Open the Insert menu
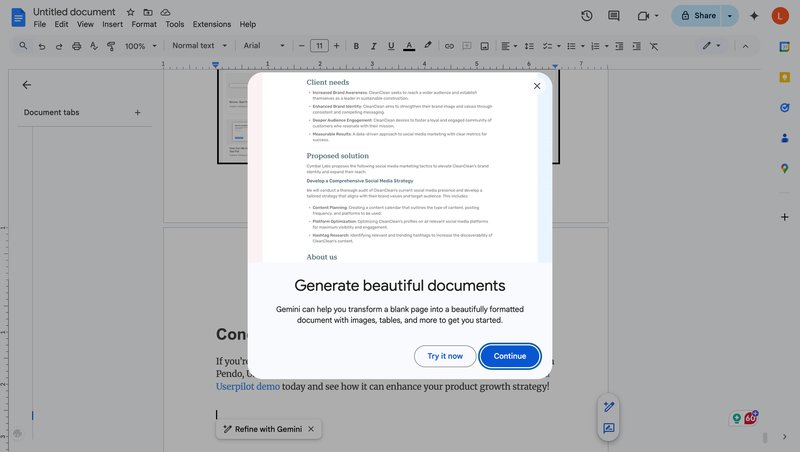Viewport: 800px width, 452px height. click(x=112, y=24)
